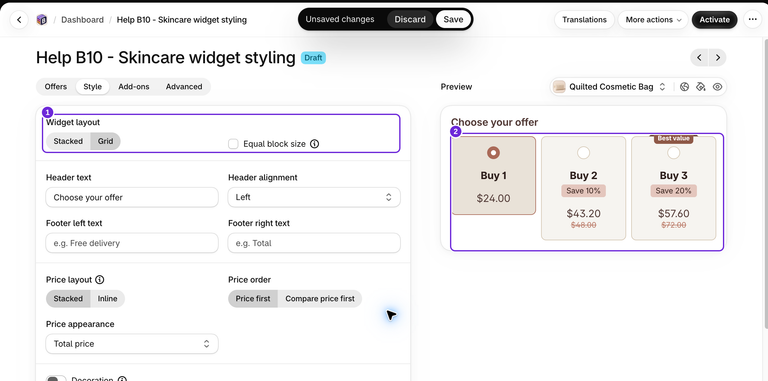The height and width of the screenshot is (381, 768).
Task: Switch to the Advanced tab
Action: pos(184,87)
